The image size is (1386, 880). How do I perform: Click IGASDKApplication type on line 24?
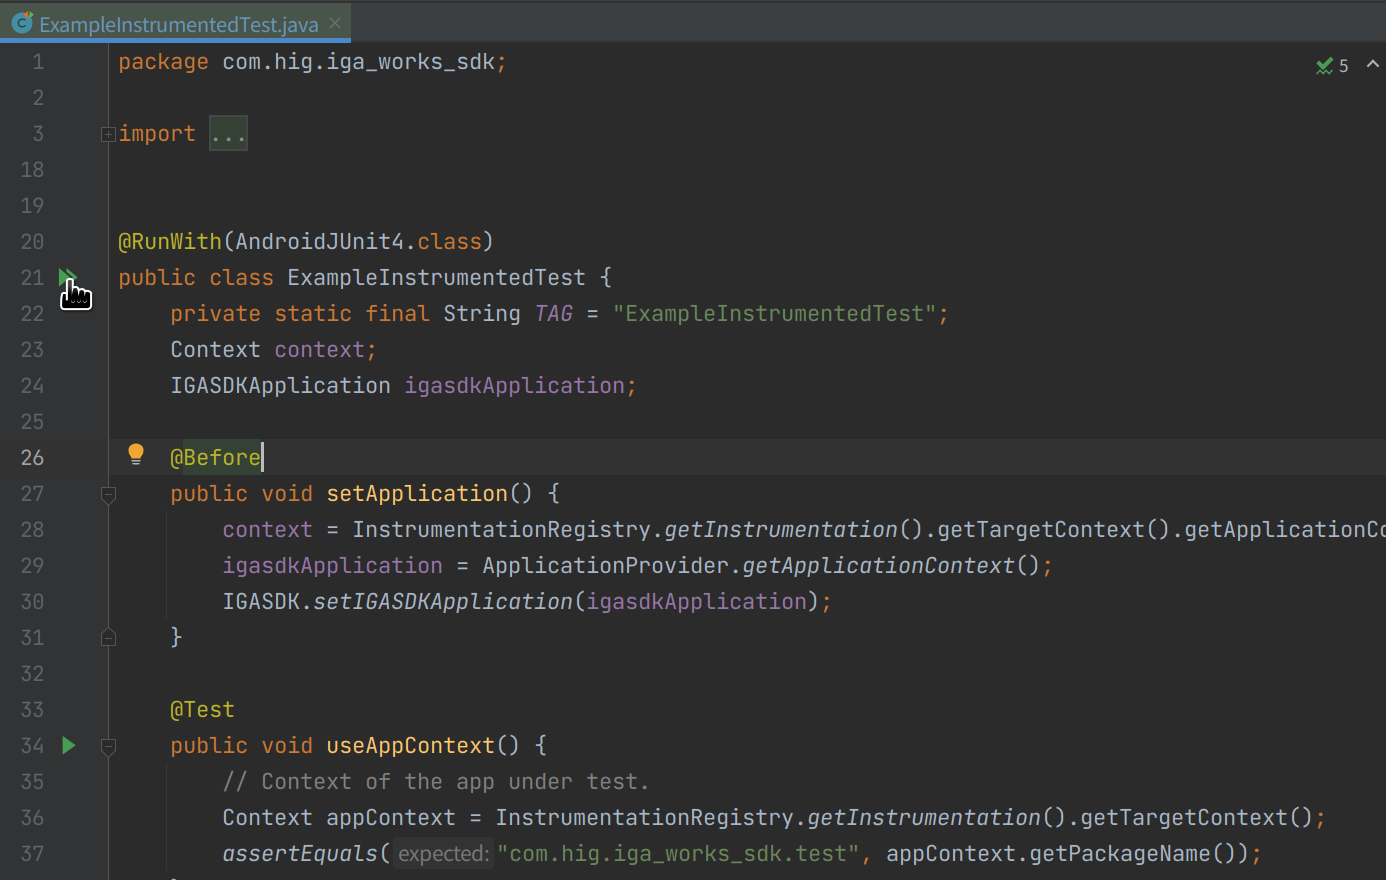(x=280, y=385)
